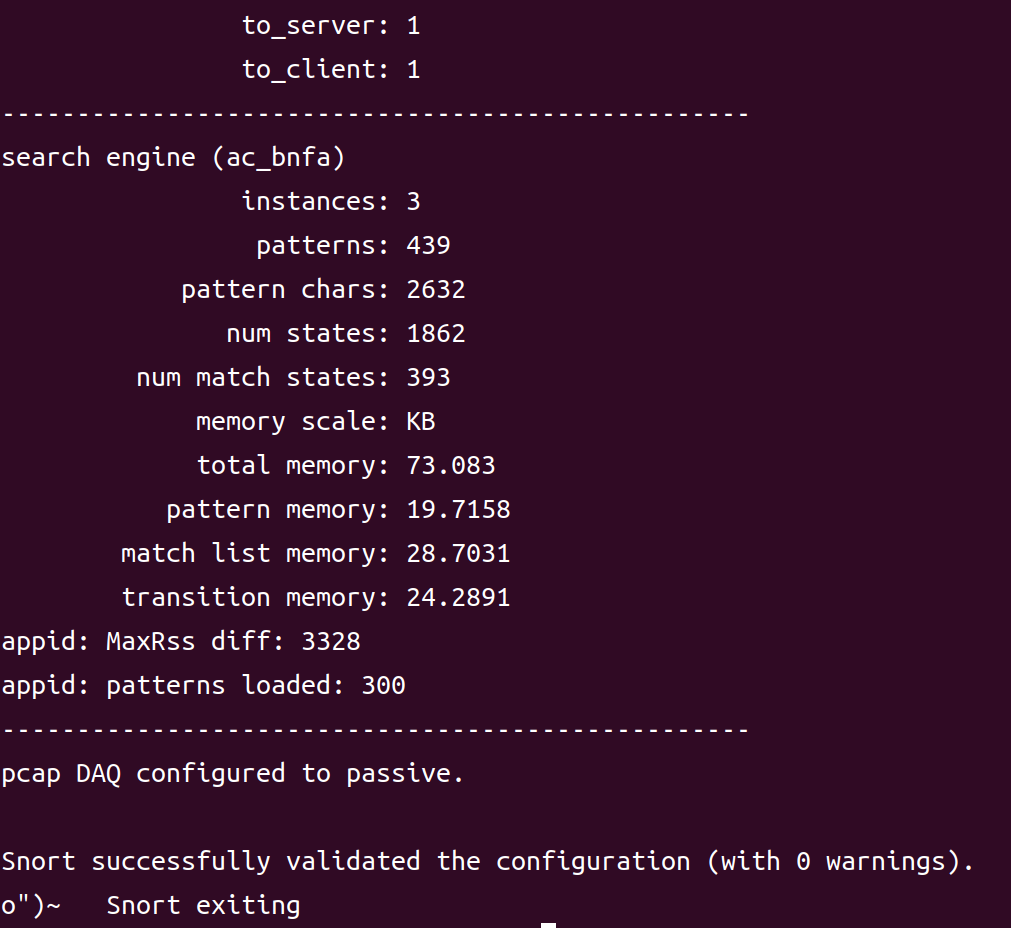The image size is (1011, 928).
Task: Click the 'to_server: 1' line
Action: [331, 26]
